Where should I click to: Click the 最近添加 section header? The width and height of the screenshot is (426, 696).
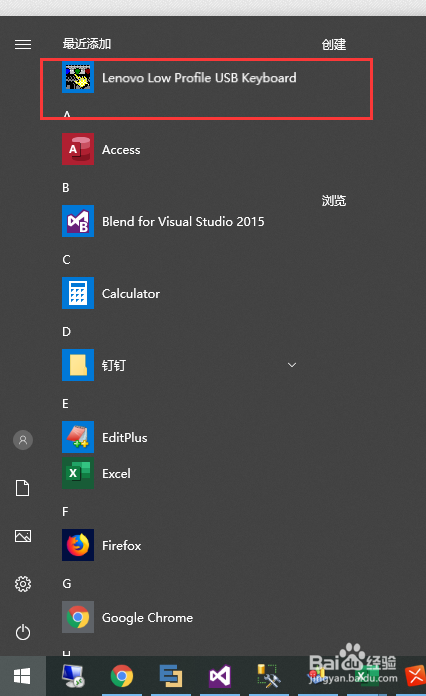pos(87,44)
